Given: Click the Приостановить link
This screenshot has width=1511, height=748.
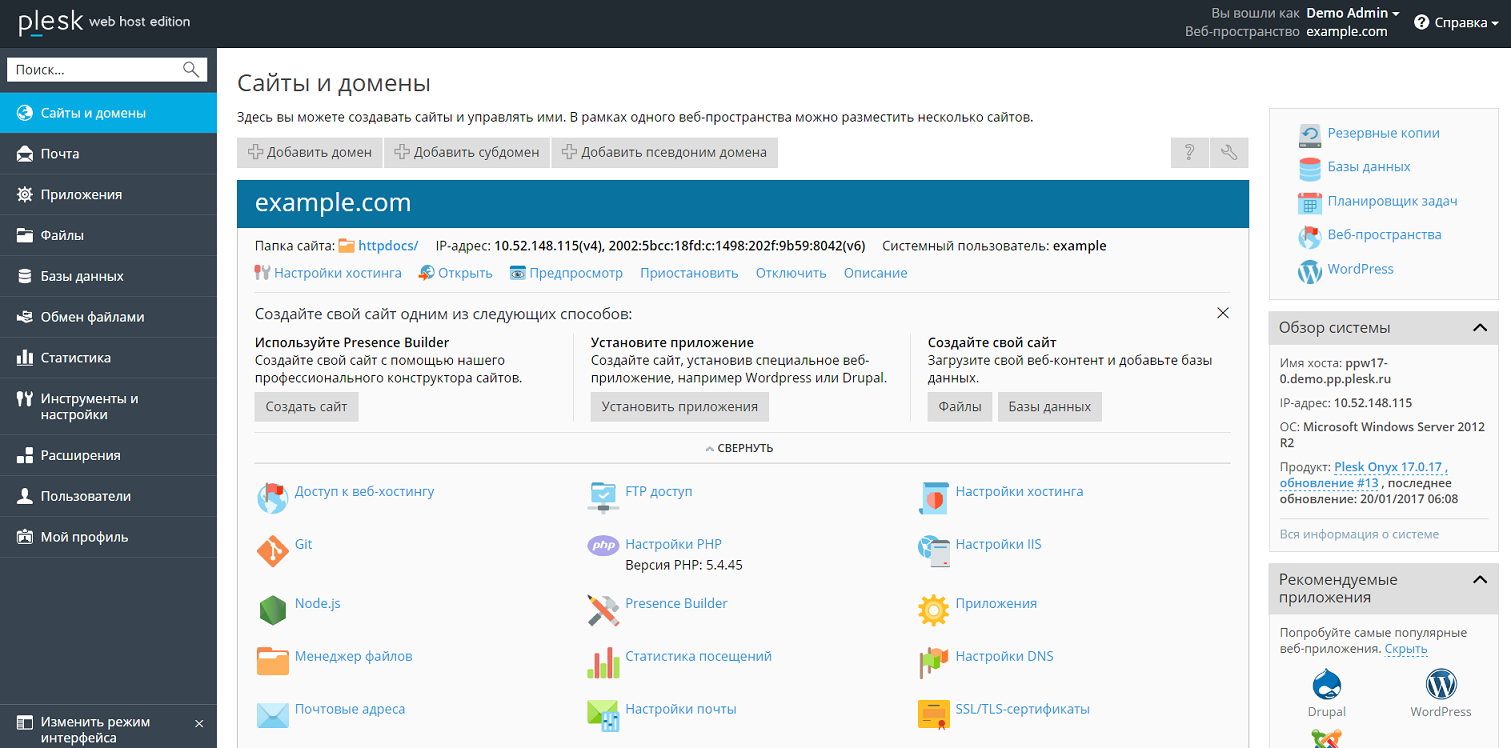Looking at the screenshot, I should 689,273.
